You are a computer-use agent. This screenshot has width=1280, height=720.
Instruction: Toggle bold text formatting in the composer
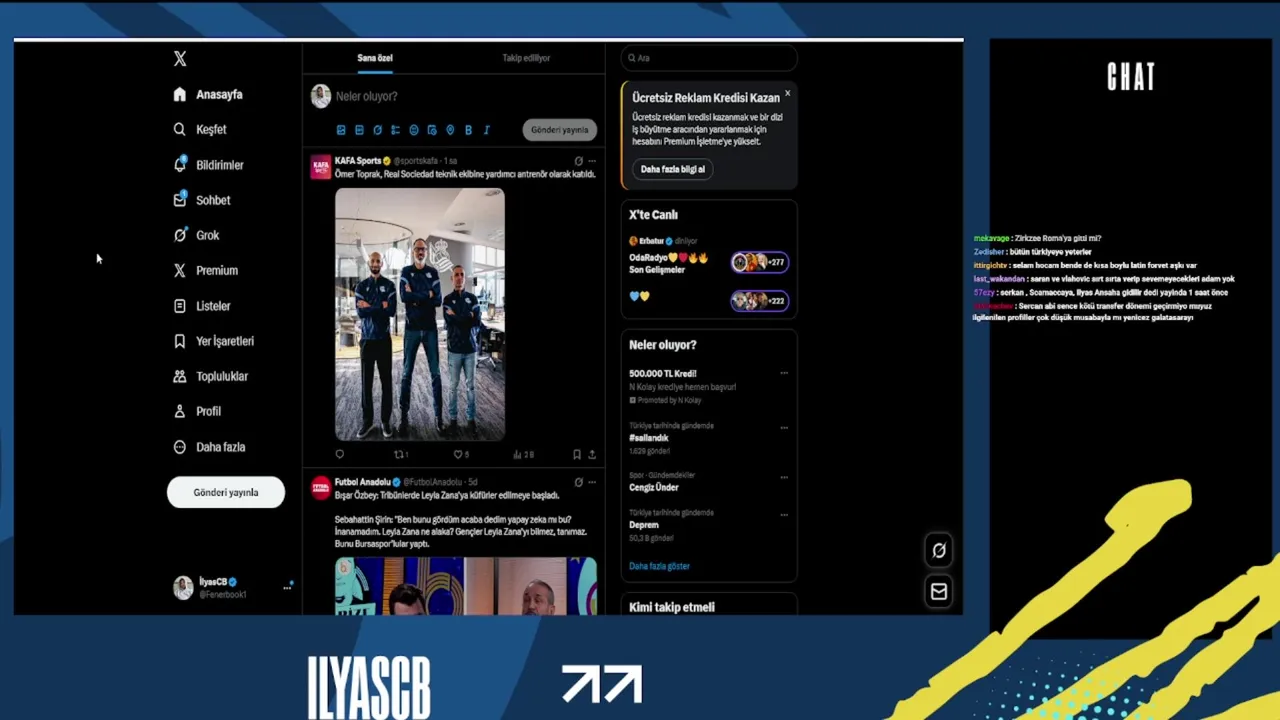(x=468, y=130)
